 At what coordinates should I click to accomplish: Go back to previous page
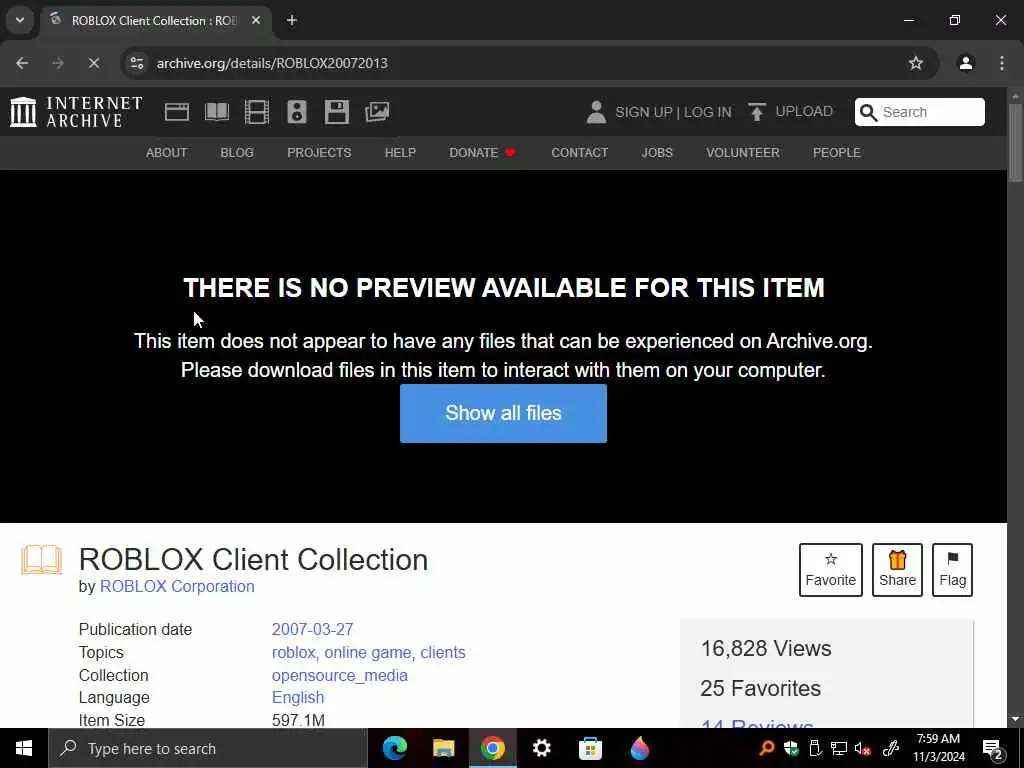point(22,63)
